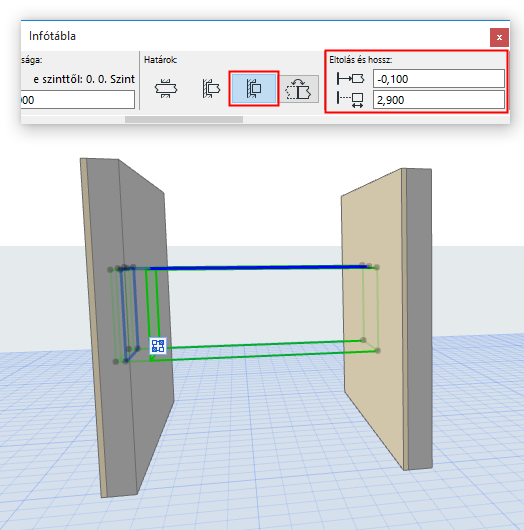The height and width of the screenshot is (530, 524).
Task: Click the partially visible height field ending in 00
Action: pos(78,100)
